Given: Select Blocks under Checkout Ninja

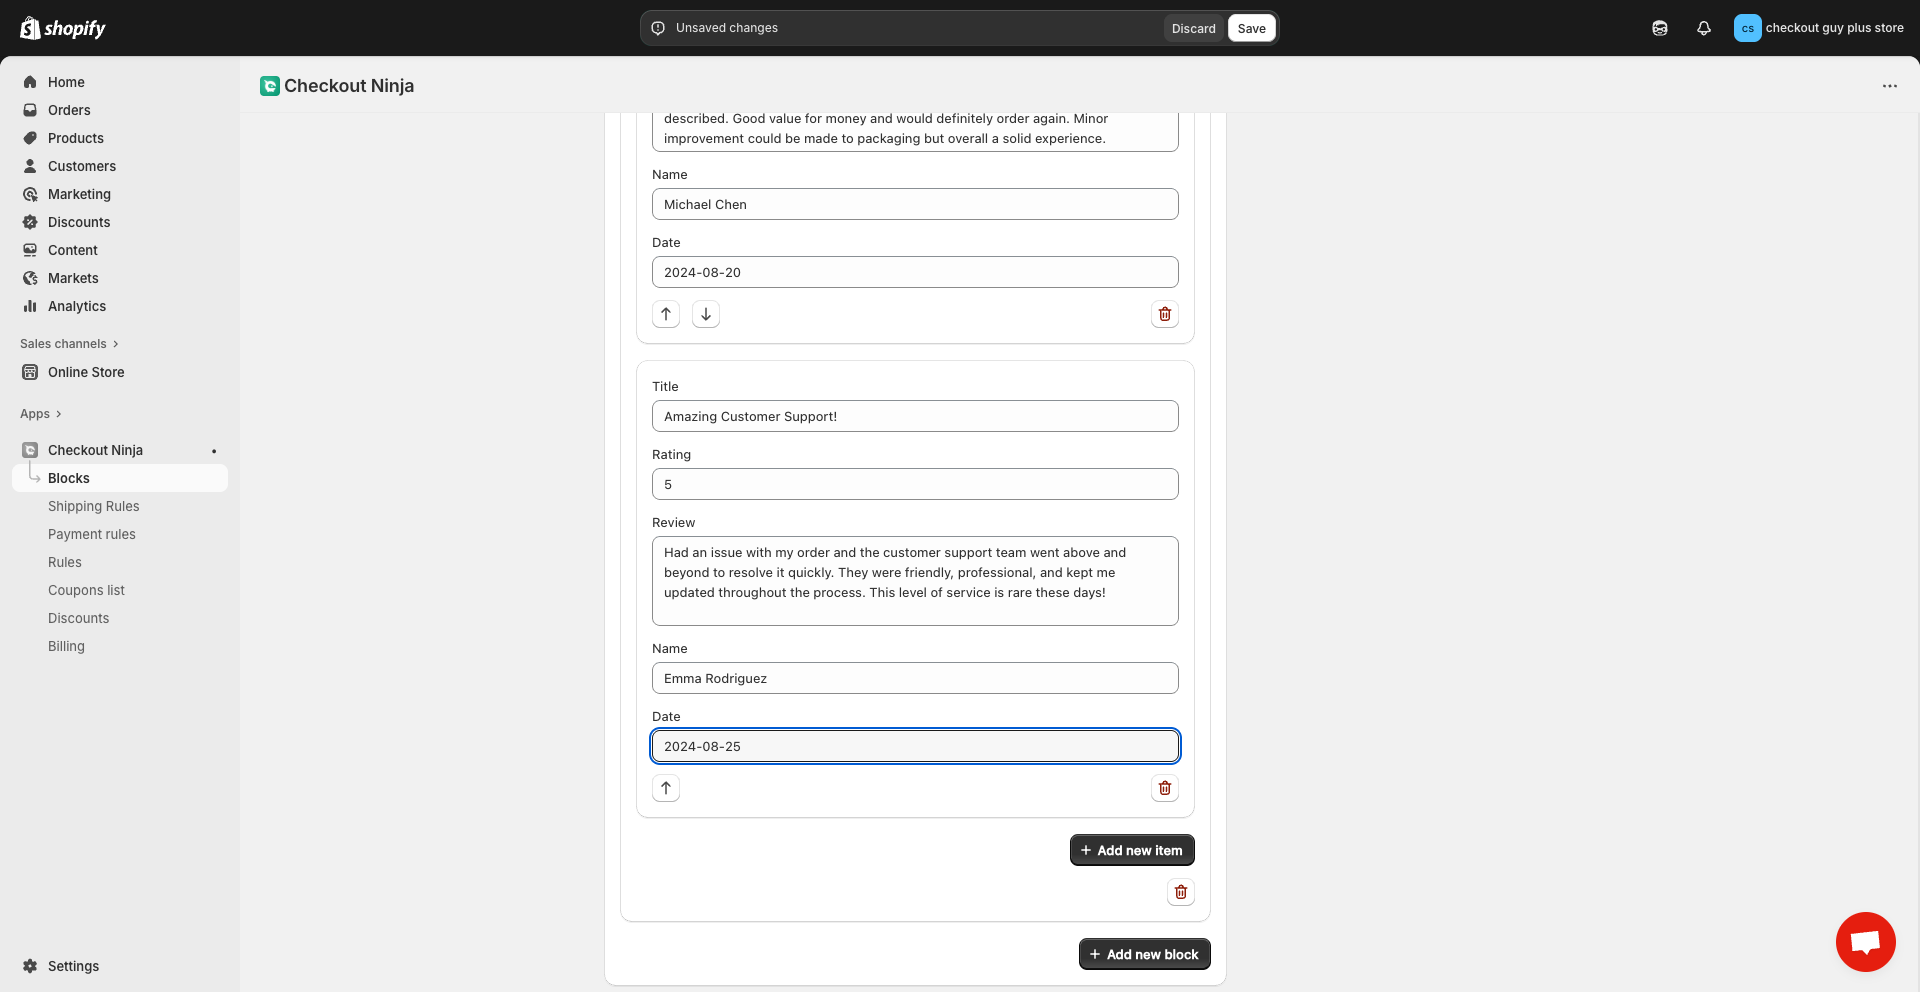Looking at the screenshot, I should 68,478.
